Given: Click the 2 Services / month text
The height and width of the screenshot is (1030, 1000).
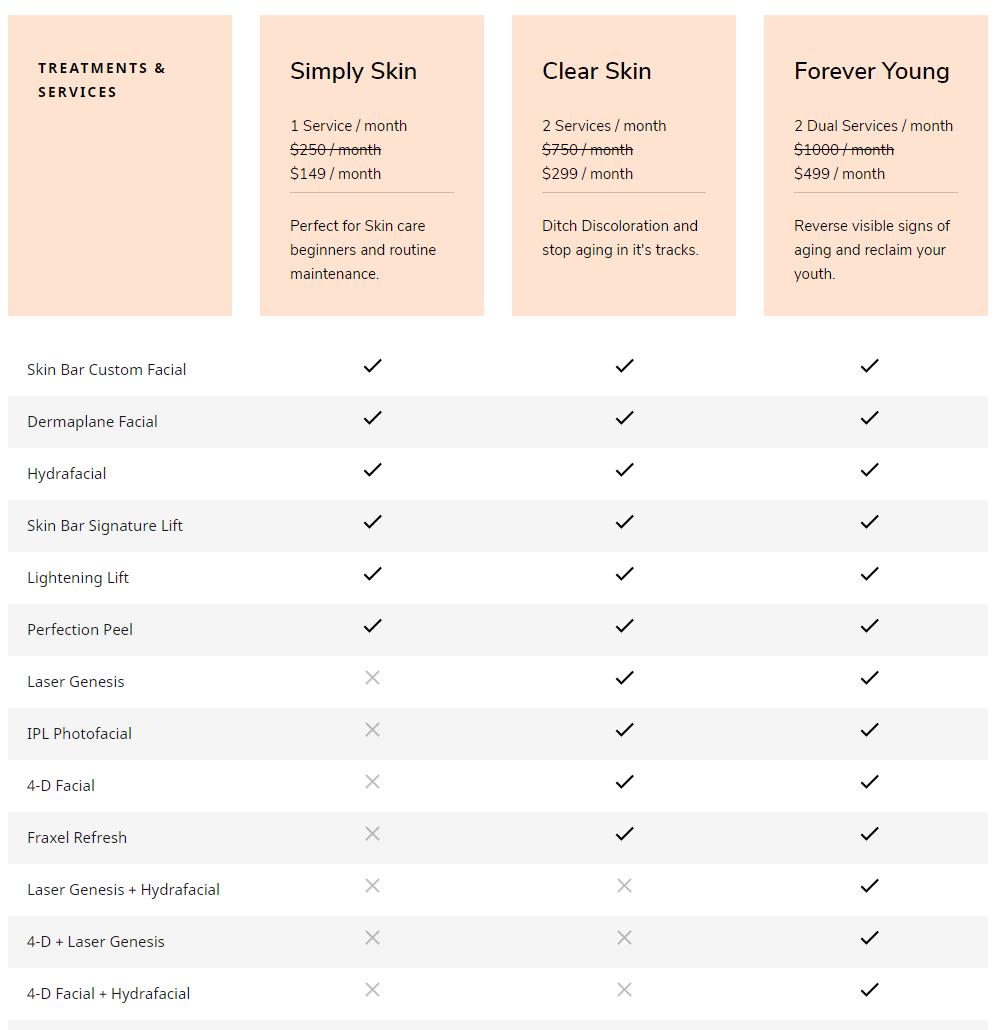Looking at the screenshot, I should (x=604, y=126).
